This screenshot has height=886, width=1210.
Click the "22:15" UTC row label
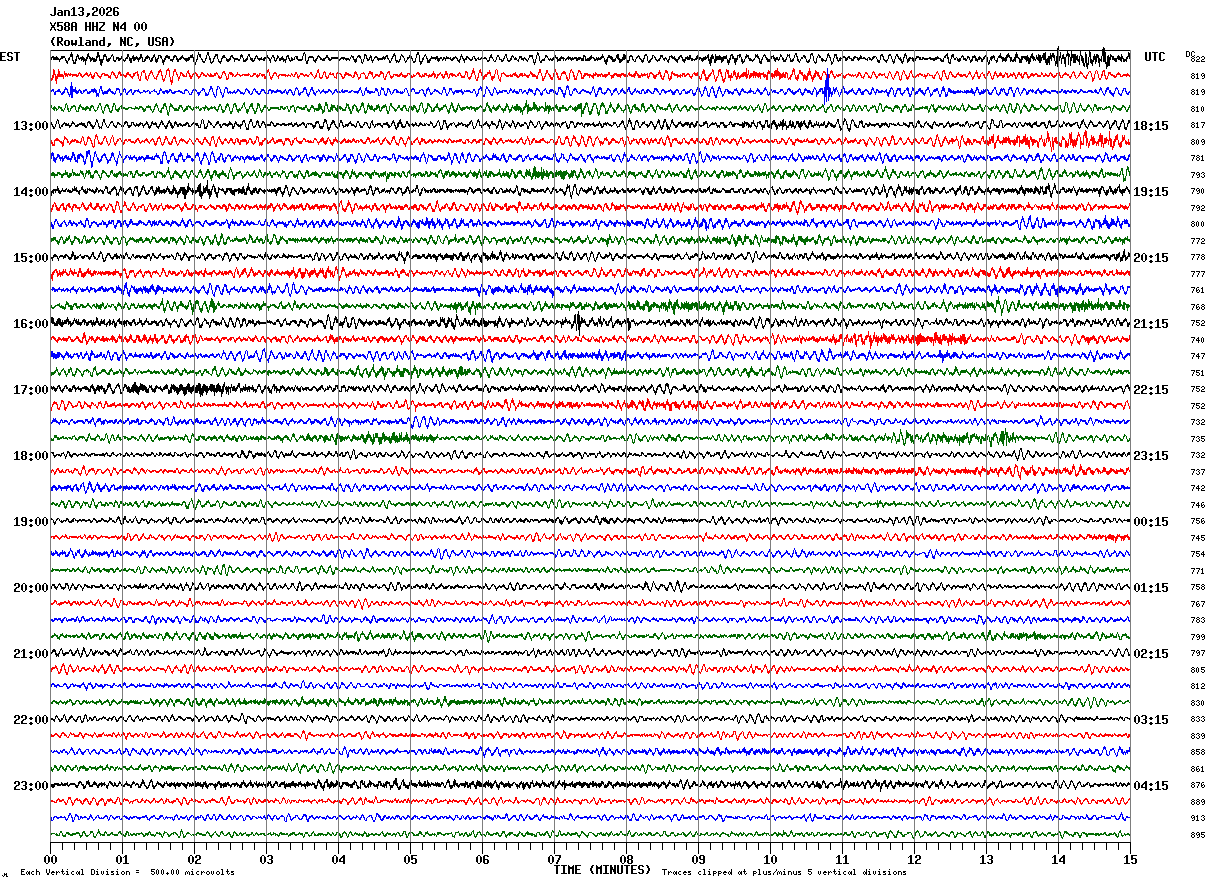coord(1151,390)
